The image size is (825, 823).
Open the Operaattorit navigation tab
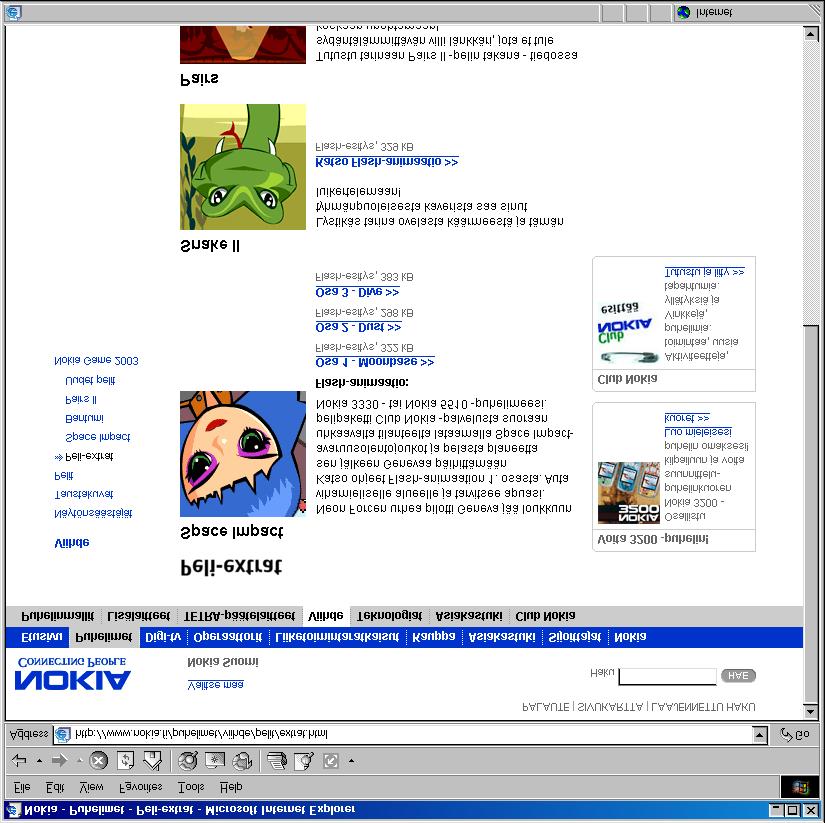228,637
